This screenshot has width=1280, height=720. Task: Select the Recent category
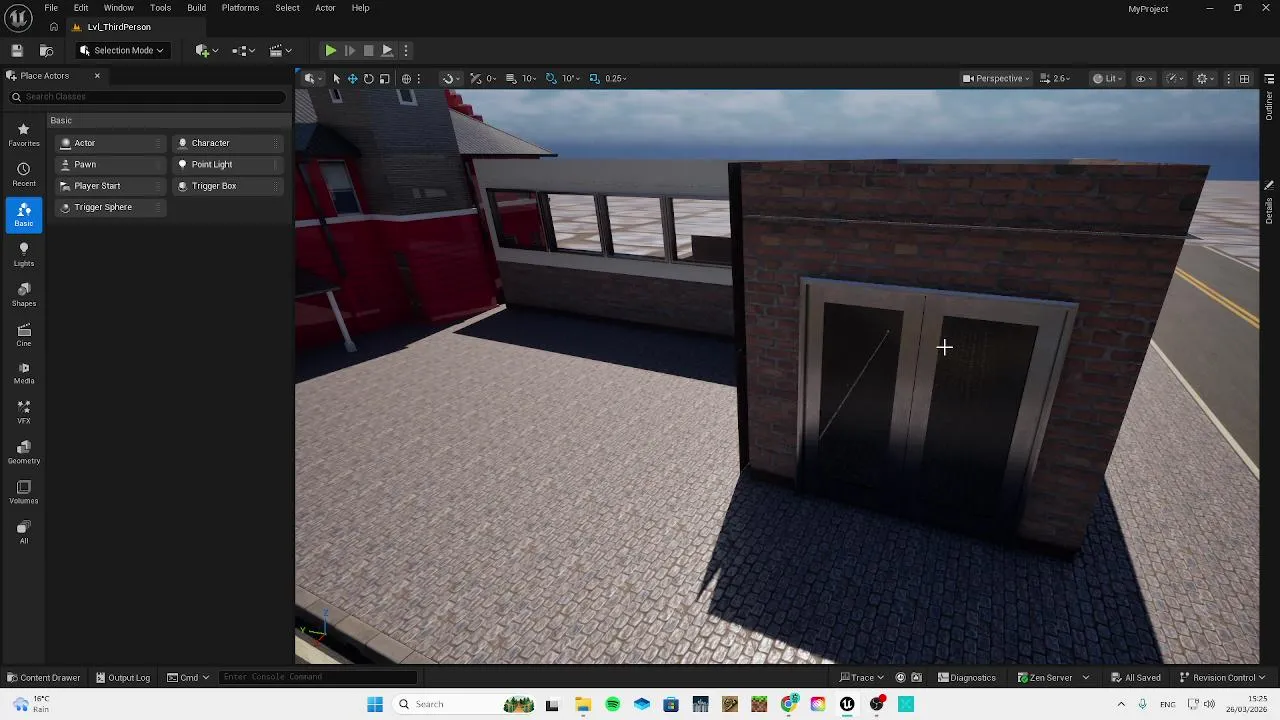[x=24, y=175]
